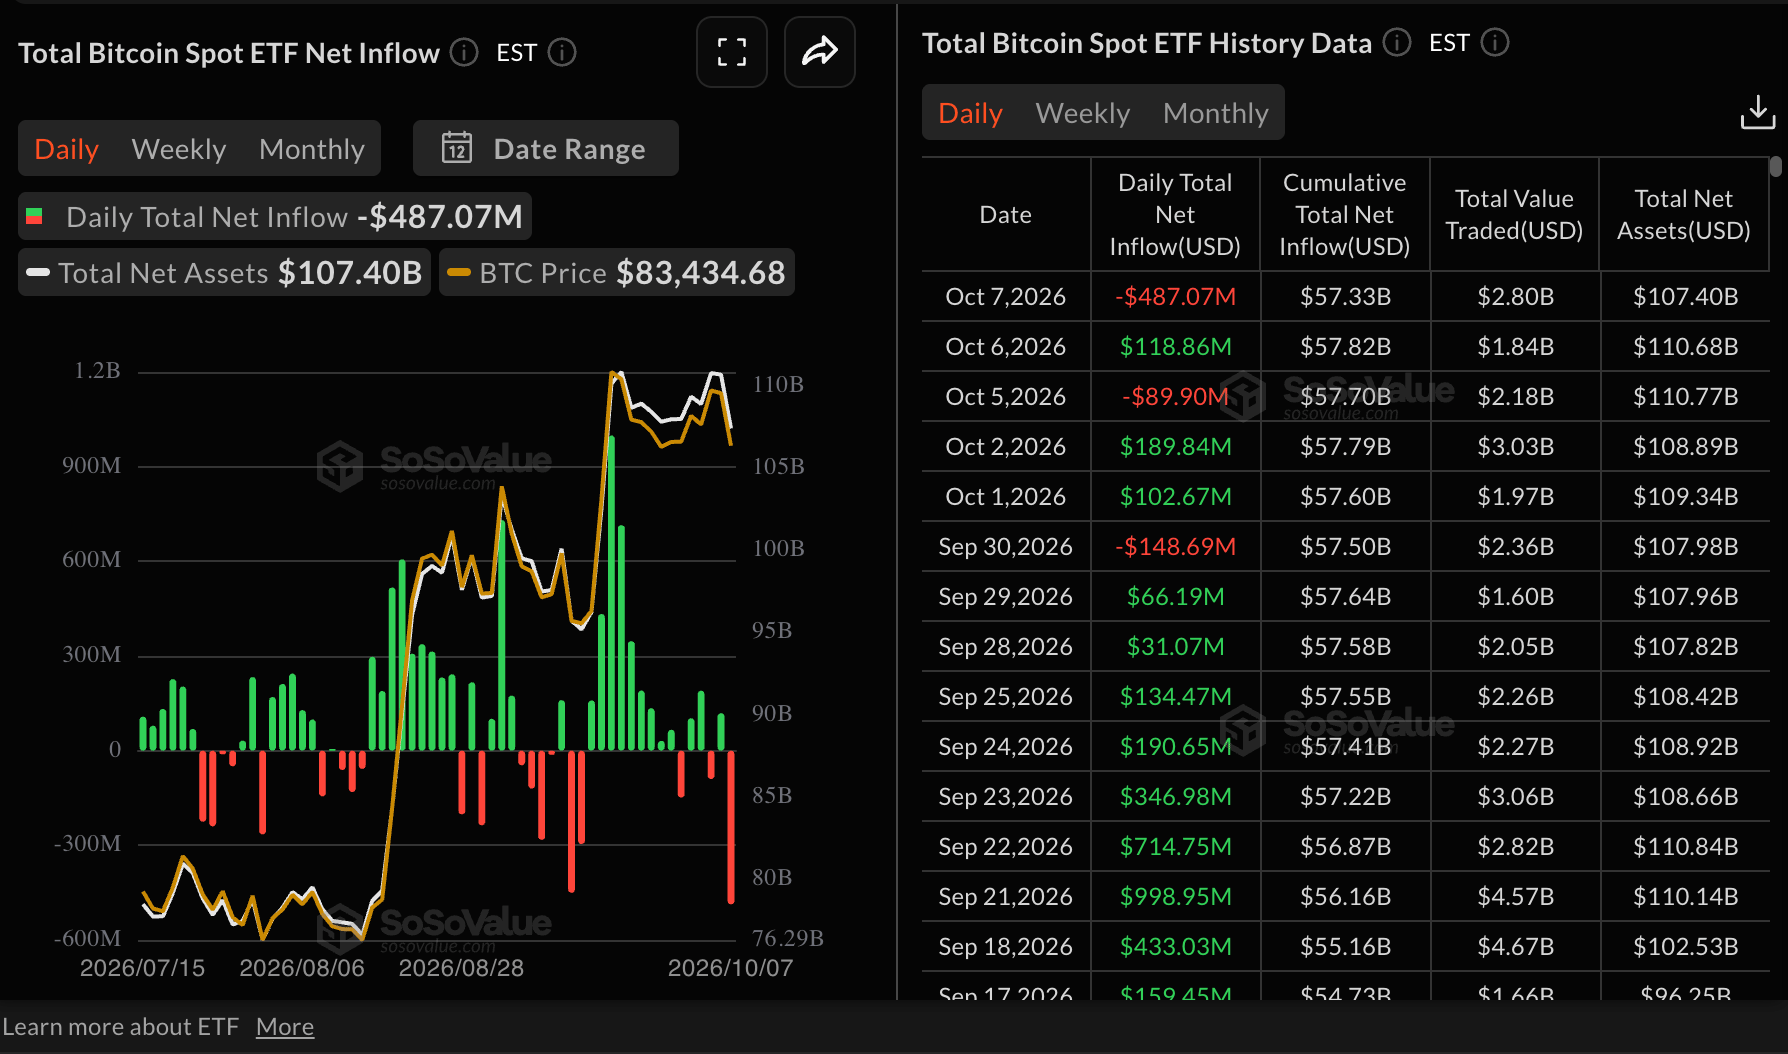Click the history table vertical scrollbar
Screen dimensions: 1788x1054
coord(1775,166)
